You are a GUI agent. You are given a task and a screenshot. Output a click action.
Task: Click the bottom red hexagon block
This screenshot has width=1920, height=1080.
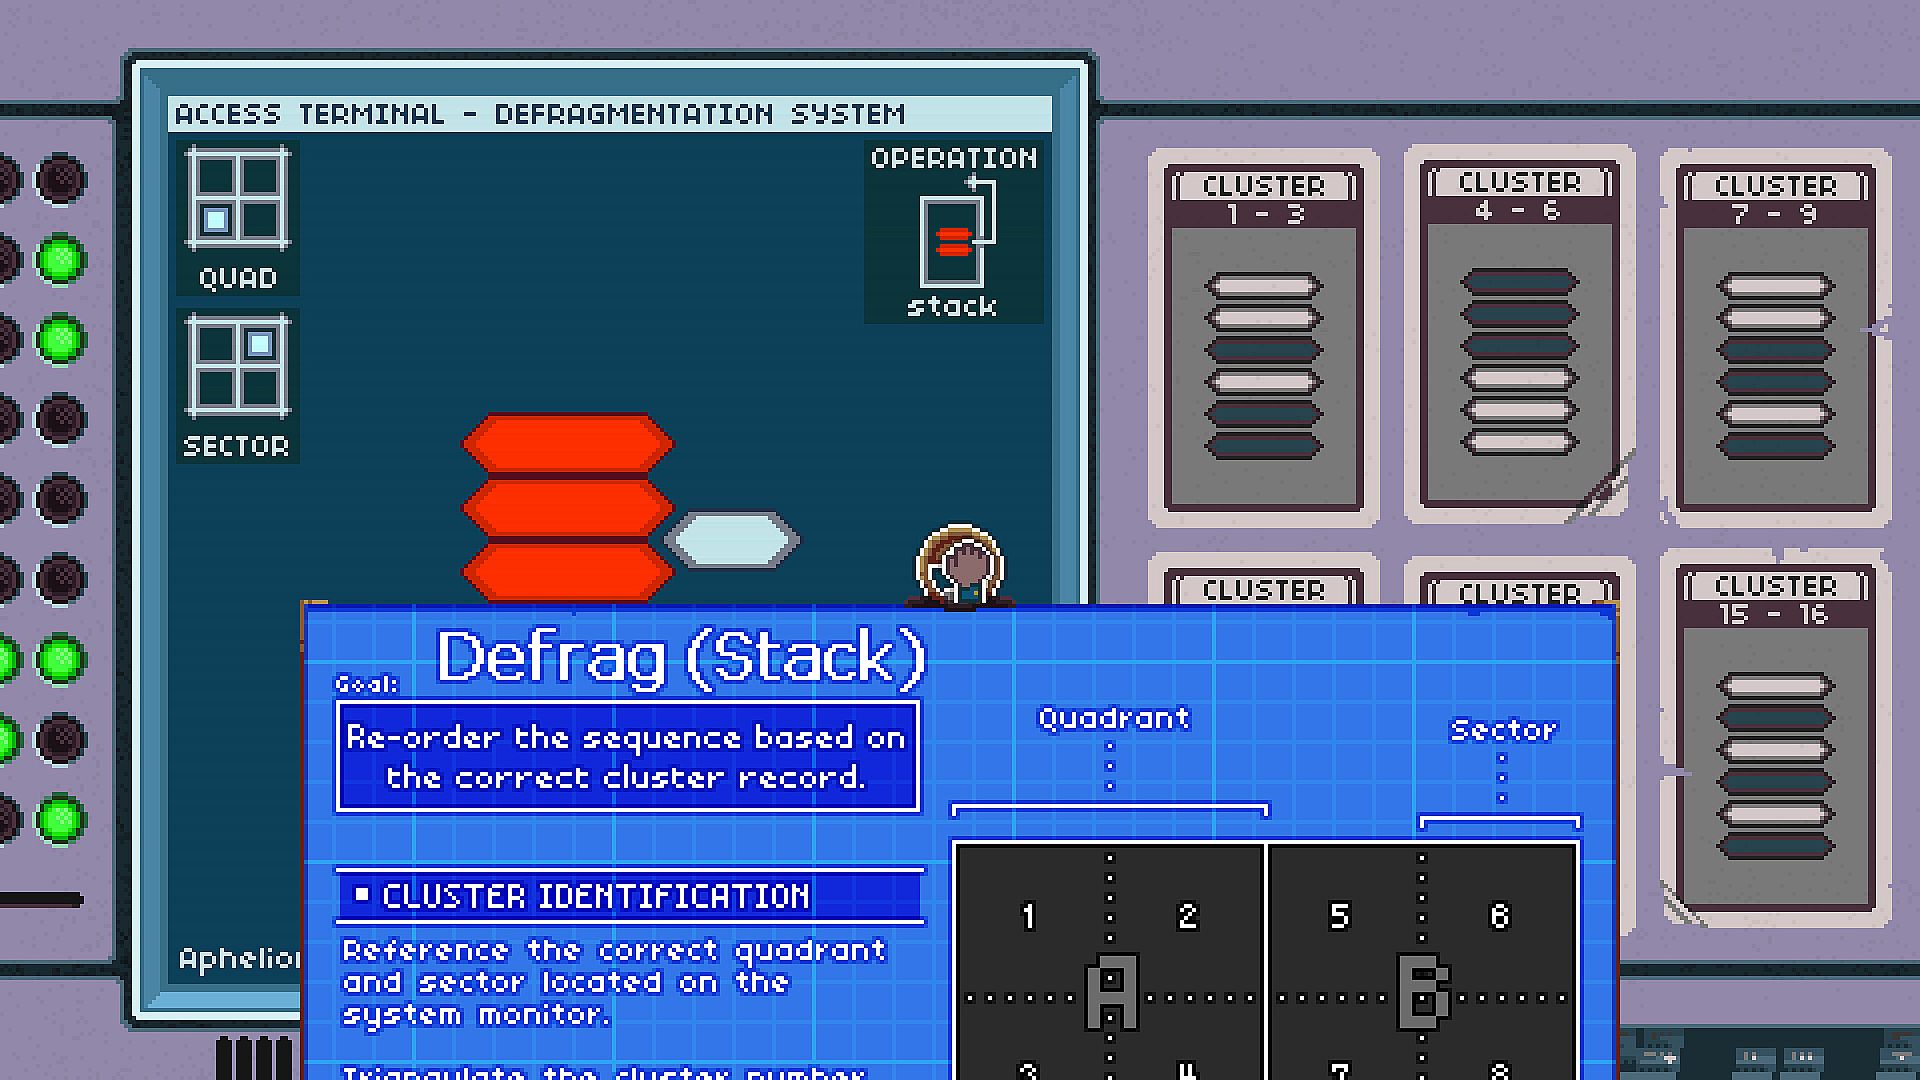[x=567, y=571]
